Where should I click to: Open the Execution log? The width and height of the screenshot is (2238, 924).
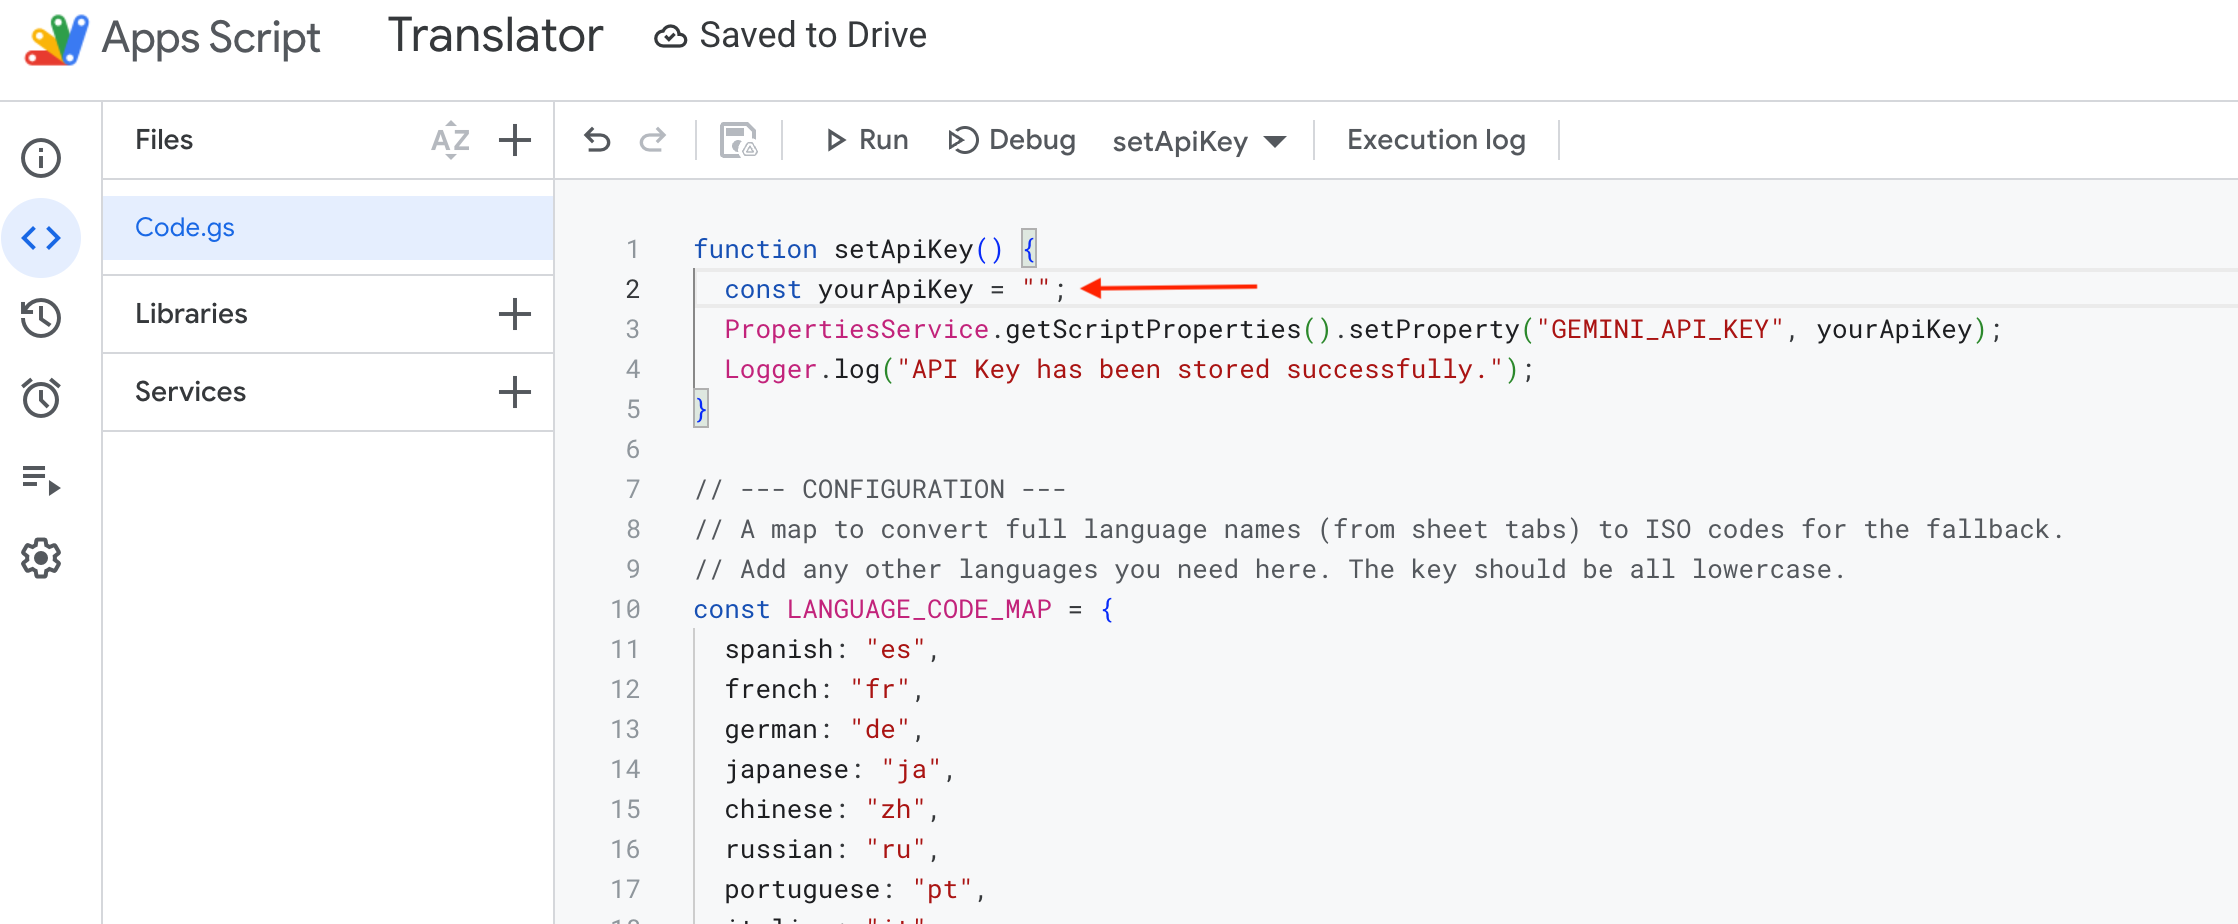(x=1436, y=140)
